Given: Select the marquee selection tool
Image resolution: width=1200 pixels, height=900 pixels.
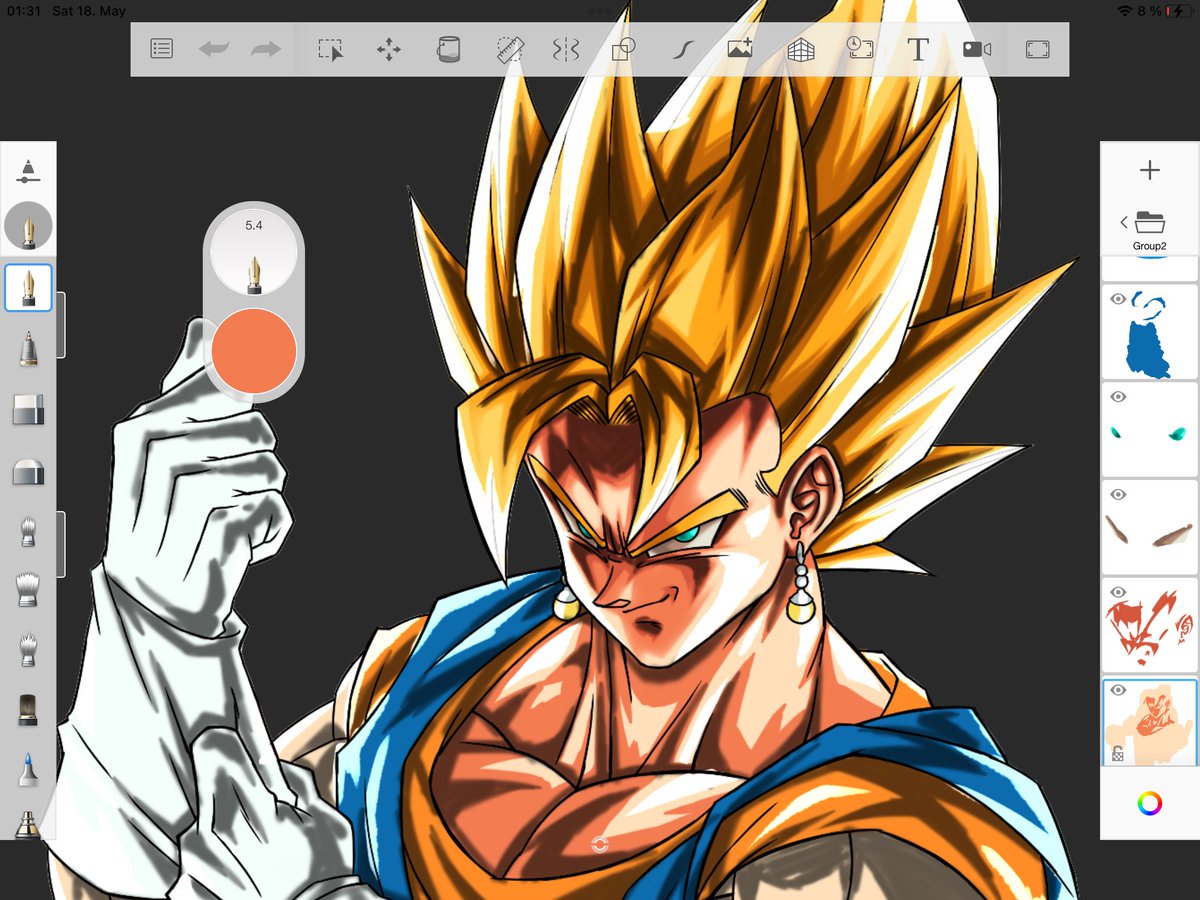Looking at the screenshot, I should pos(331,49).
